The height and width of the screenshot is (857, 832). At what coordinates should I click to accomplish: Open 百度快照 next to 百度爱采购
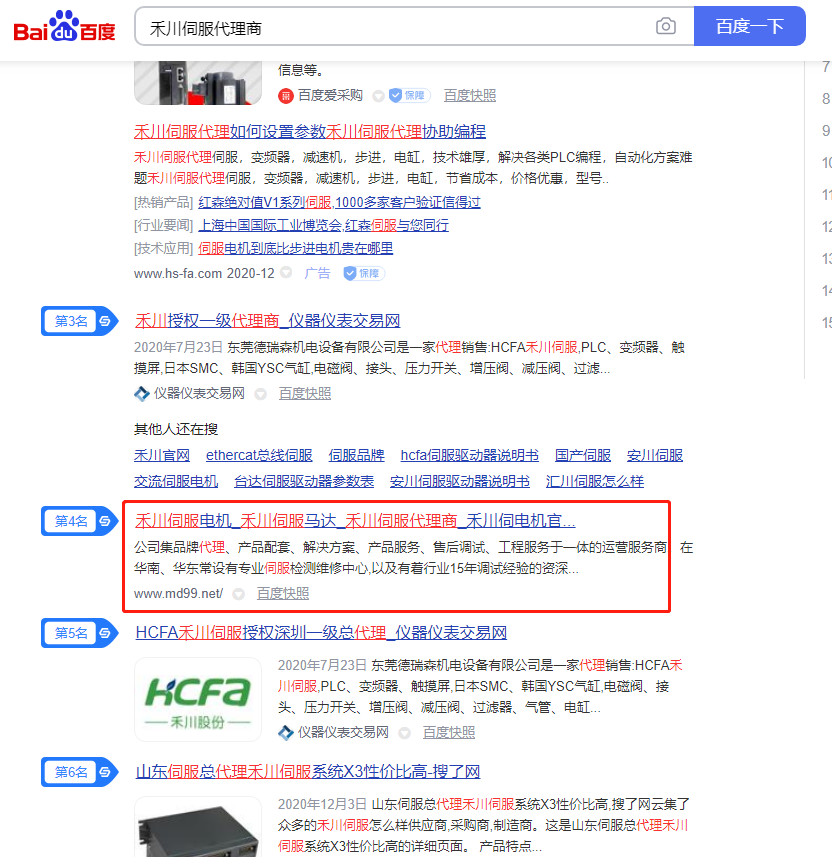(470, 96)
